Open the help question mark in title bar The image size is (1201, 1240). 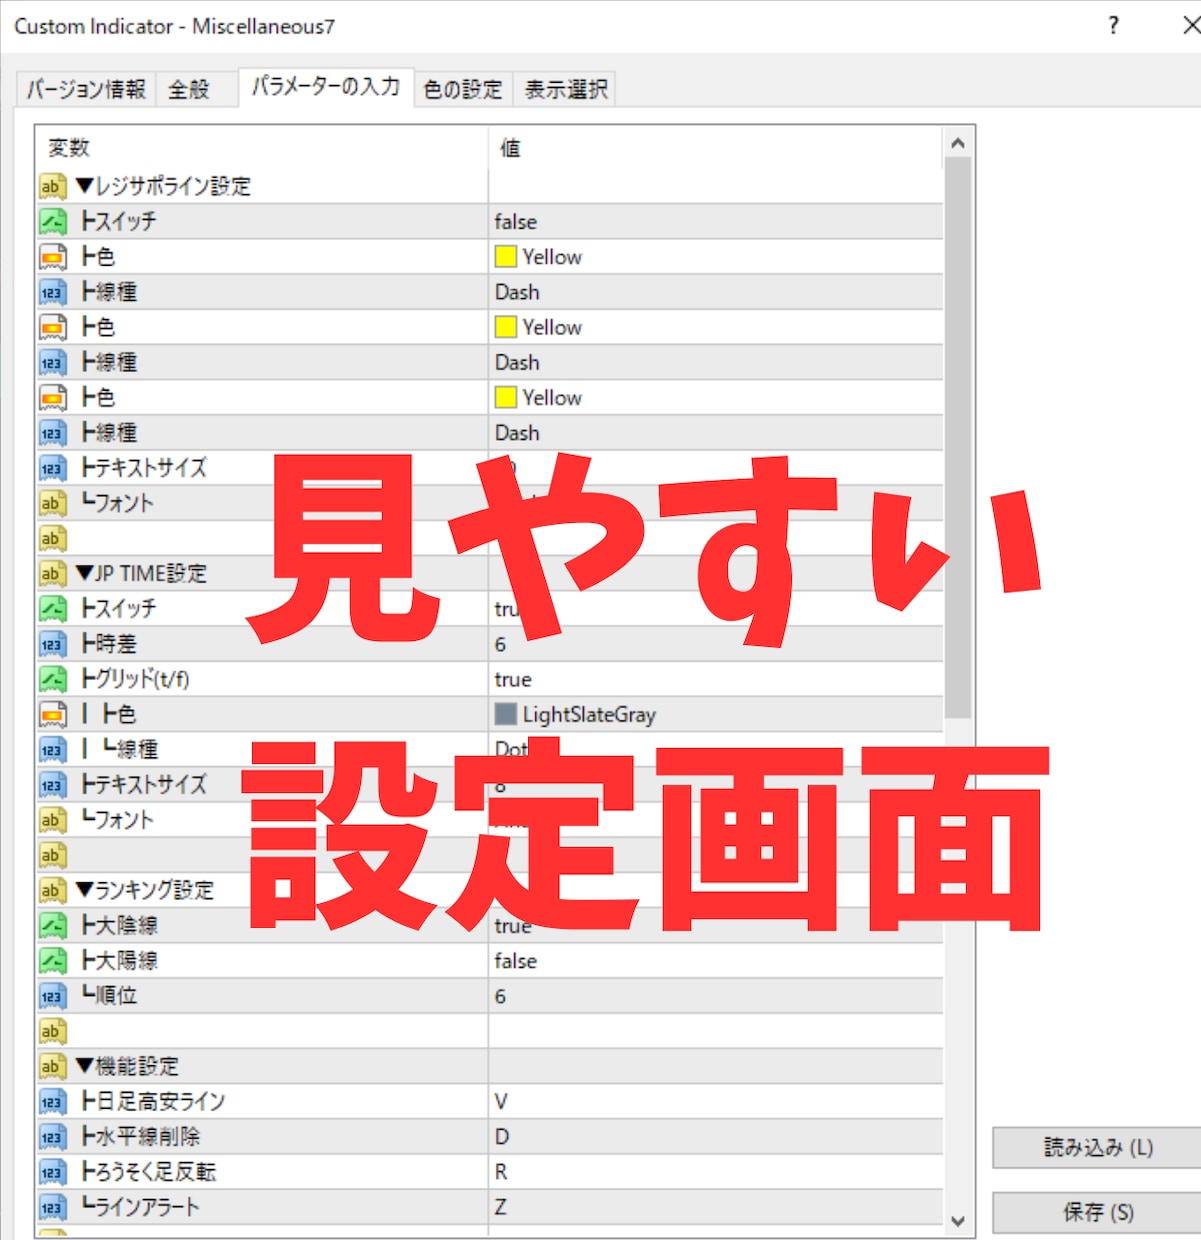pyautogui.click(x=1114, y=26)
